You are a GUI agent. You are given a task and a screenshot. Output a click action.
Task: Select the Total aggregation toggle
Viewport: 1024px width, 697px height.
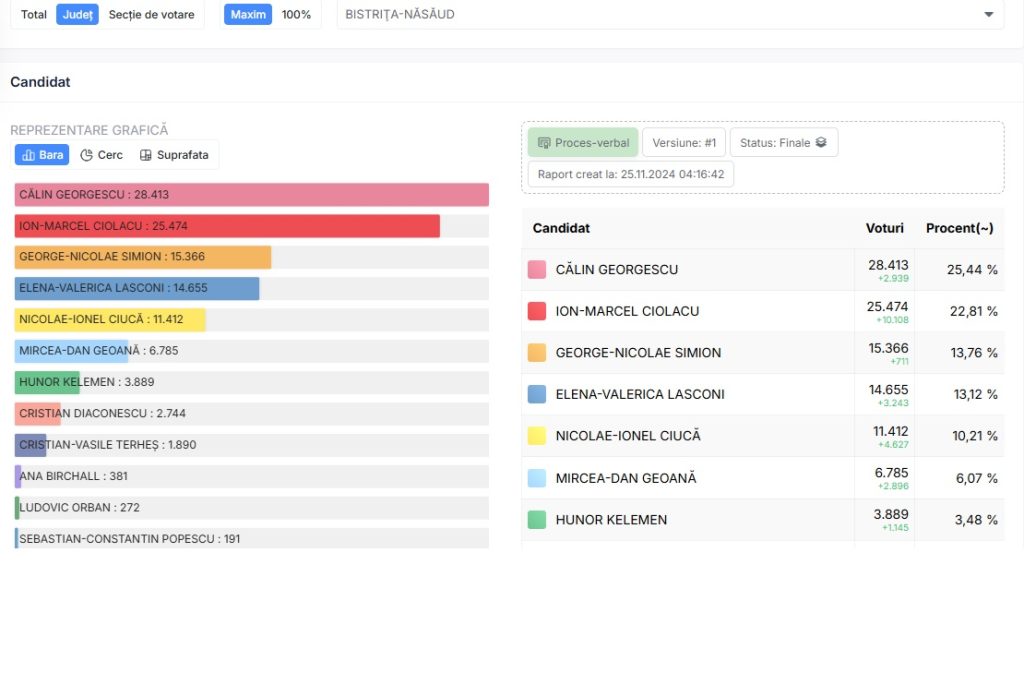pos(34,15)
